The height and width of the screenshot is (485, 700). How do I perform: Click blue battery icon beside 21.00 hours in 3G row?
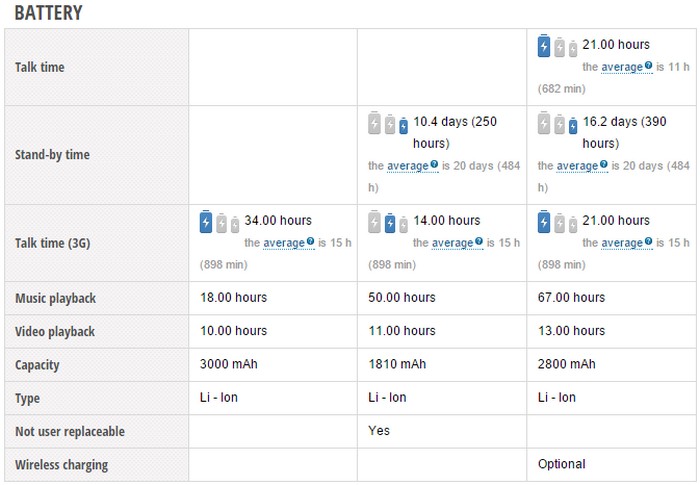[544, 222]
